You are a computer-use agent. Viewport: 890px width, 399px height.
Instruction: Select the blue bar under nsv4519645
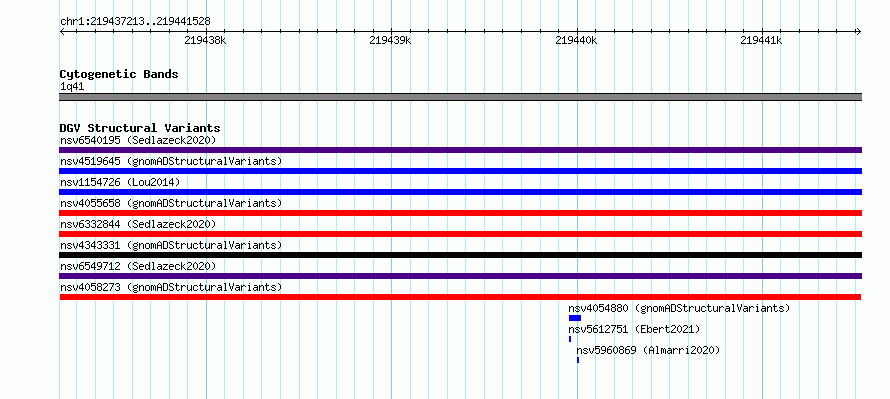pos(460,171)
